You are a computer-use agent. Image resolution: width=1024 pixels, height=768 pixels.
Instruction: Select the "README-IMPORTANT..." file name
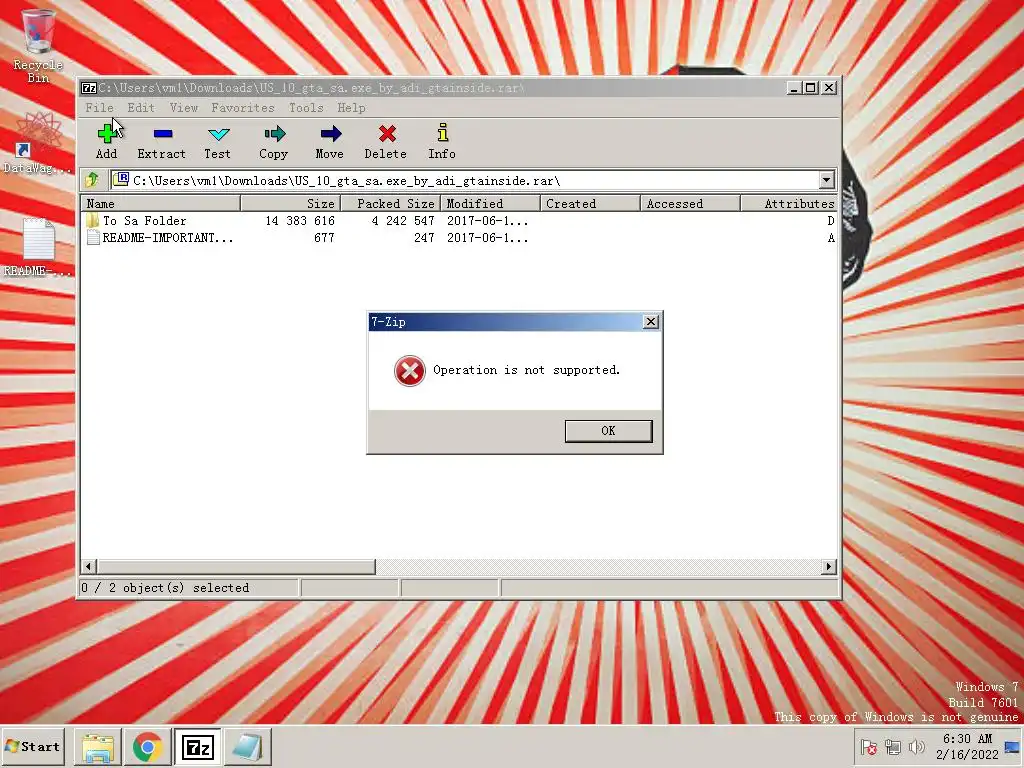point(168,238)
